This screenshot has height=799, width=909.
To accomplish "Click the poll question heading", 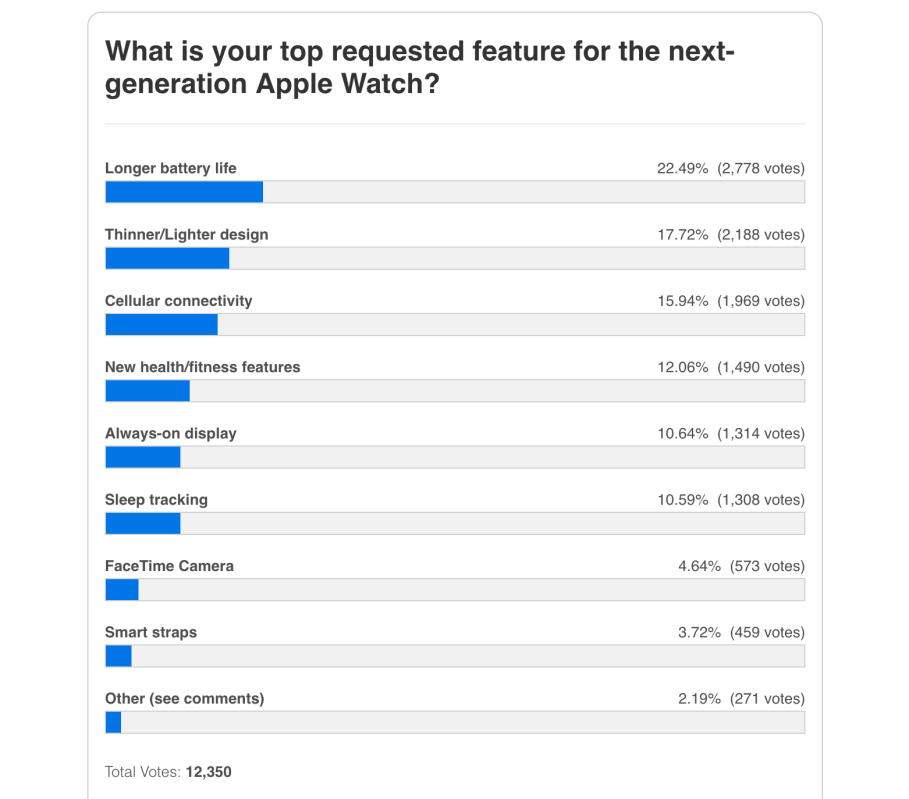I will 420,66.
